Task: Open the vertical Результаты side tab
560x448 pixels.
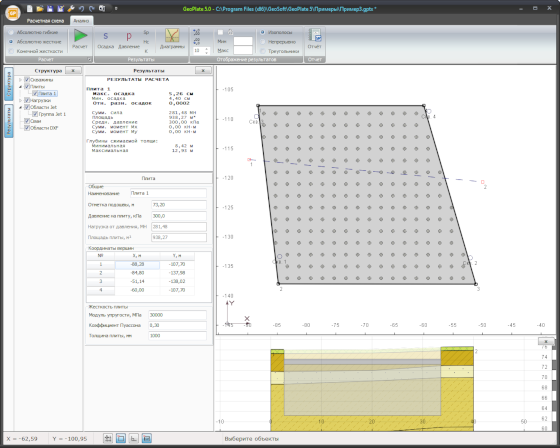Action: 9,120
